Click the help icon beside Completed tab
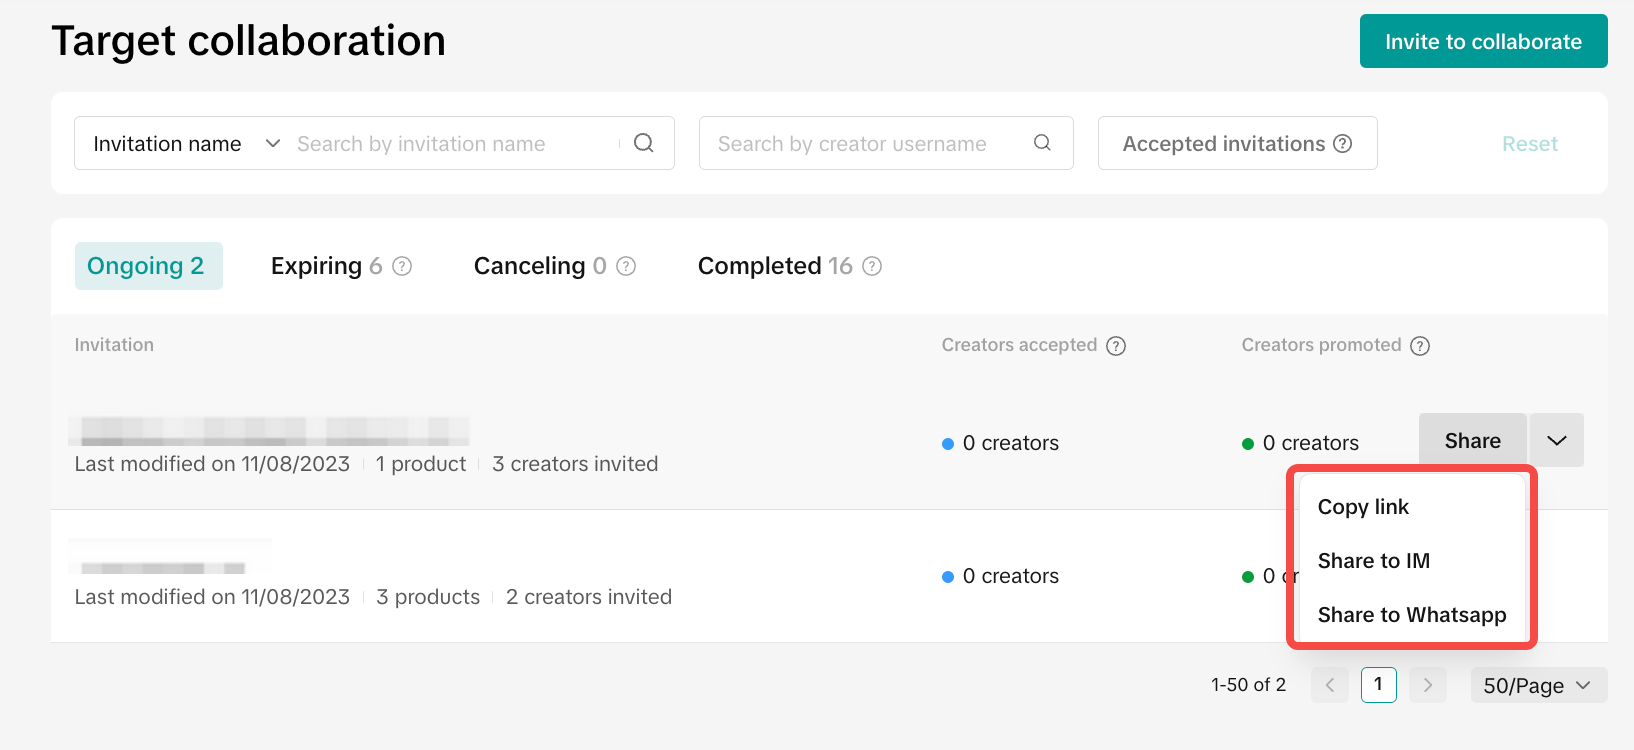 point(872,266)
